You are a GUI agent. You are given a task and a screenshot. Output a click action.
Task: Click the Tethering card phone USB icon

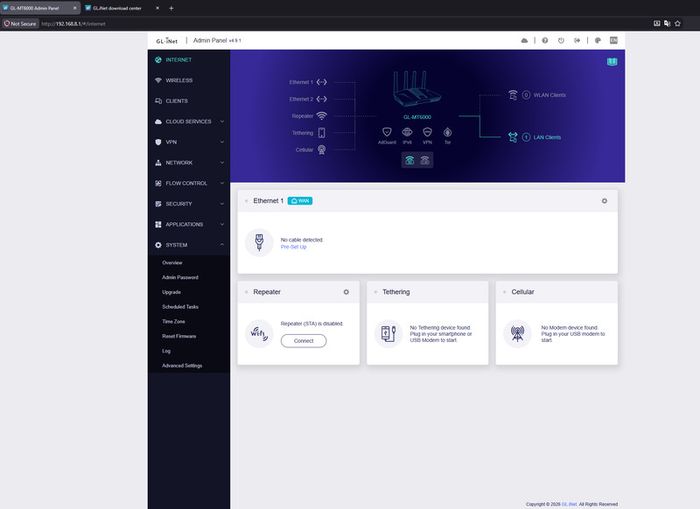coord(388,333)
